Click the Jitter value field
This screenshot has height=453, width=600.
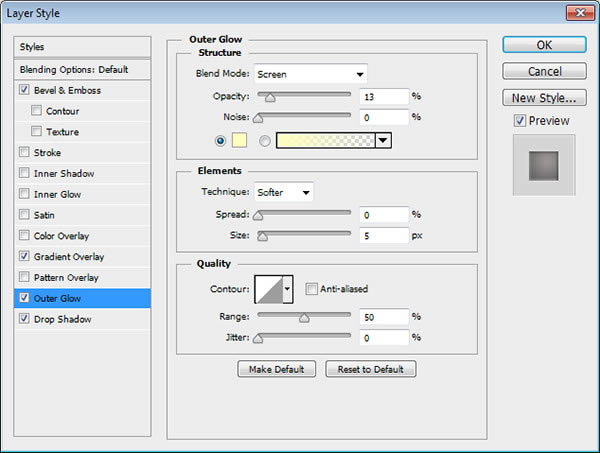point(384,337)
